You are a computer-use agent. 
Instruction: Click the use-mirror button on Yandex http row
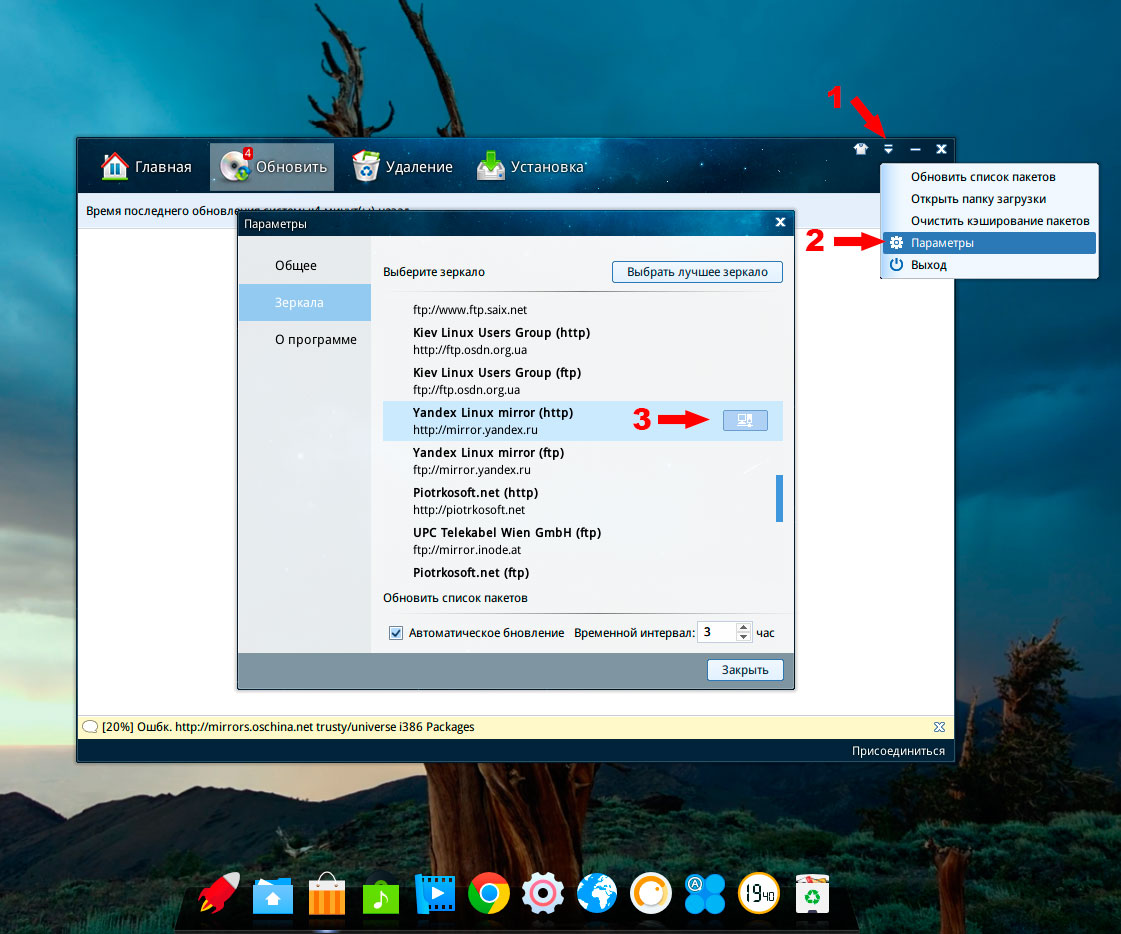pos(745,421)
